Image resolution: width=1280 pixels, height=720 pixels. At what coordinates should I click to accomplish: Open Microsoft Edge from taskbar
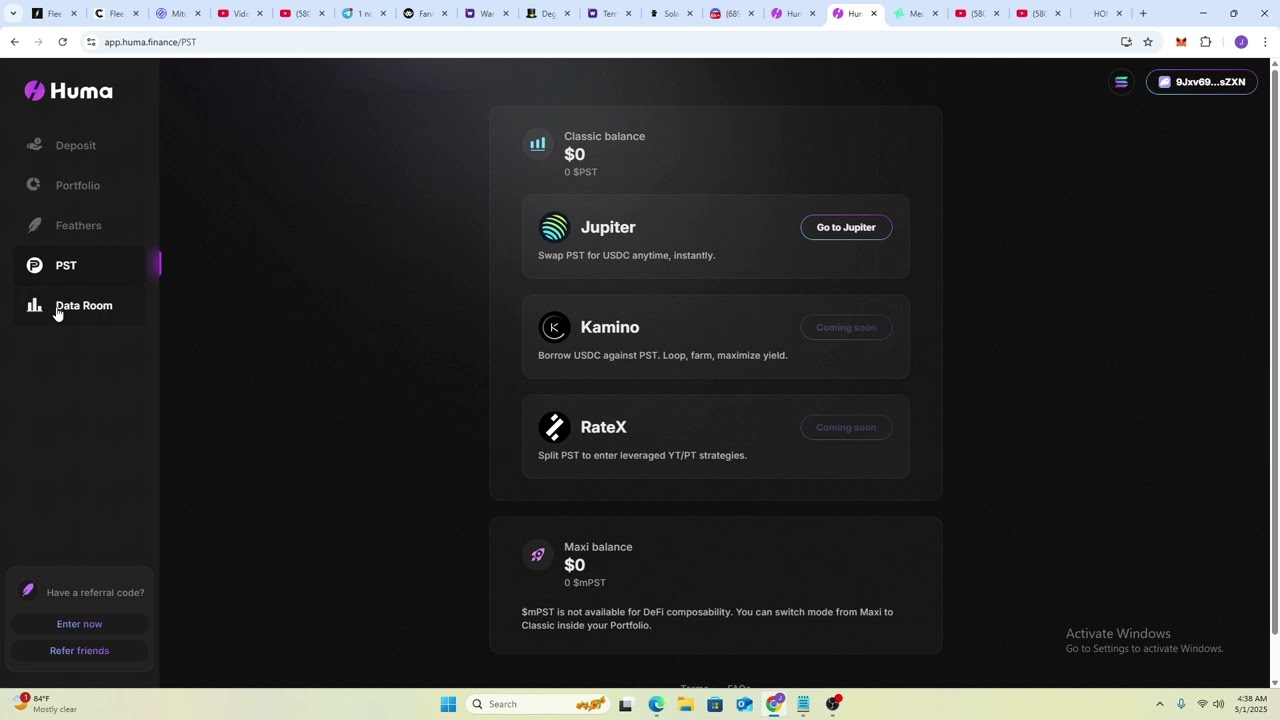(656, 704)
